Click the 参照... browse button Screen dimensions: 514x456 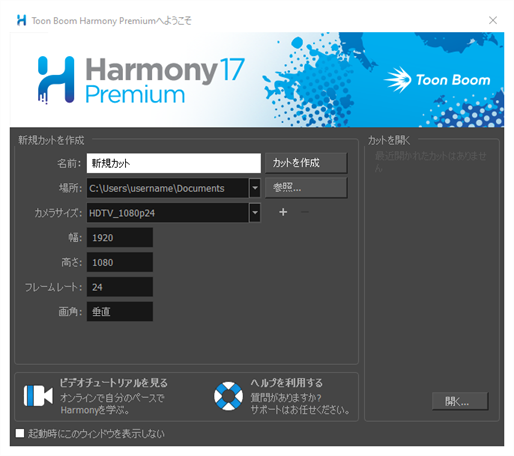click(306, 188)
